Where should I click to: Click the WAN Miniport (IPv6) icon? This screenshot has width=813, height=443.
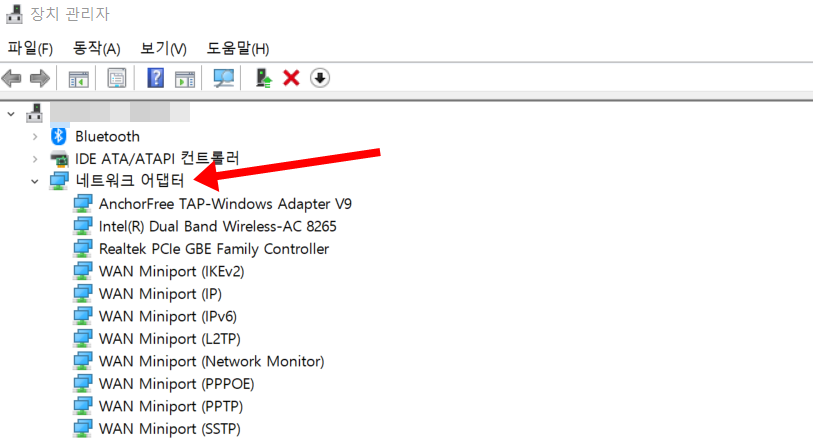(x=83, y=316)
